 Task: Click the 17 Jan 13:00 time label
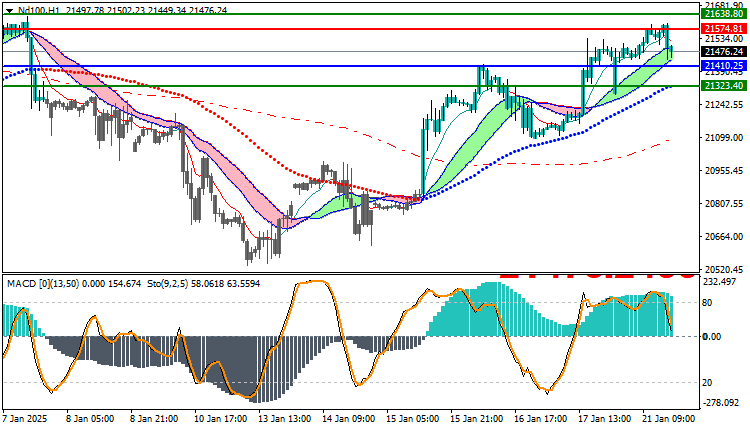[605, 419]
